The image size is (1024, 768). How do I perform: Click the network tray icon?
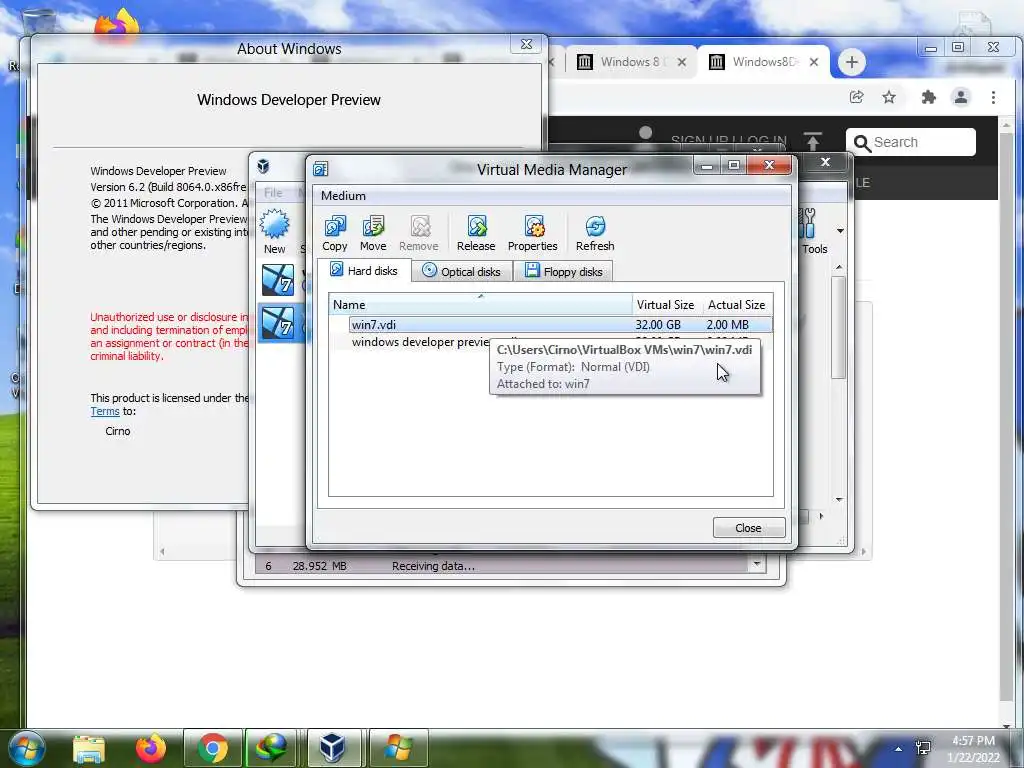[923, 748]
